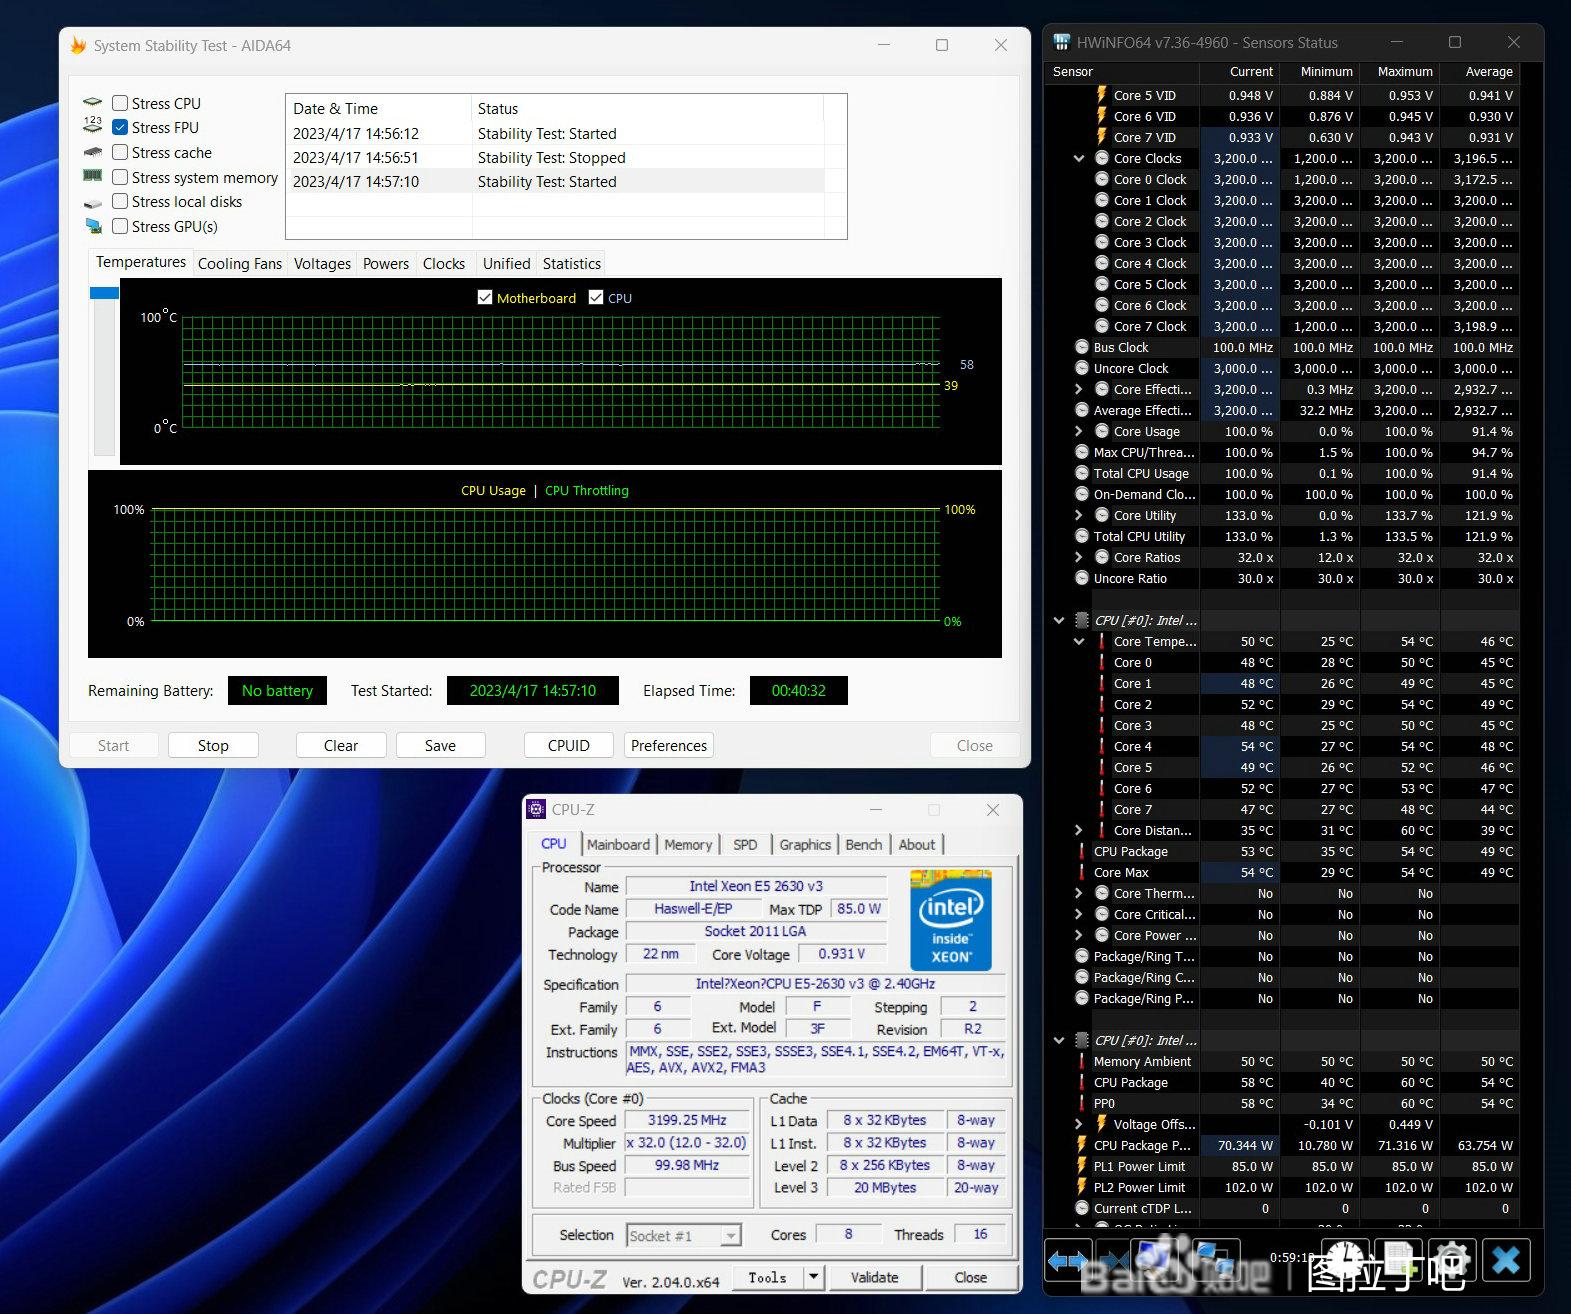This screenshot has width=1571, height=1314.
Task: Expand the Core Usage row in HWiNFO
Action: (x=1079, y=431)
